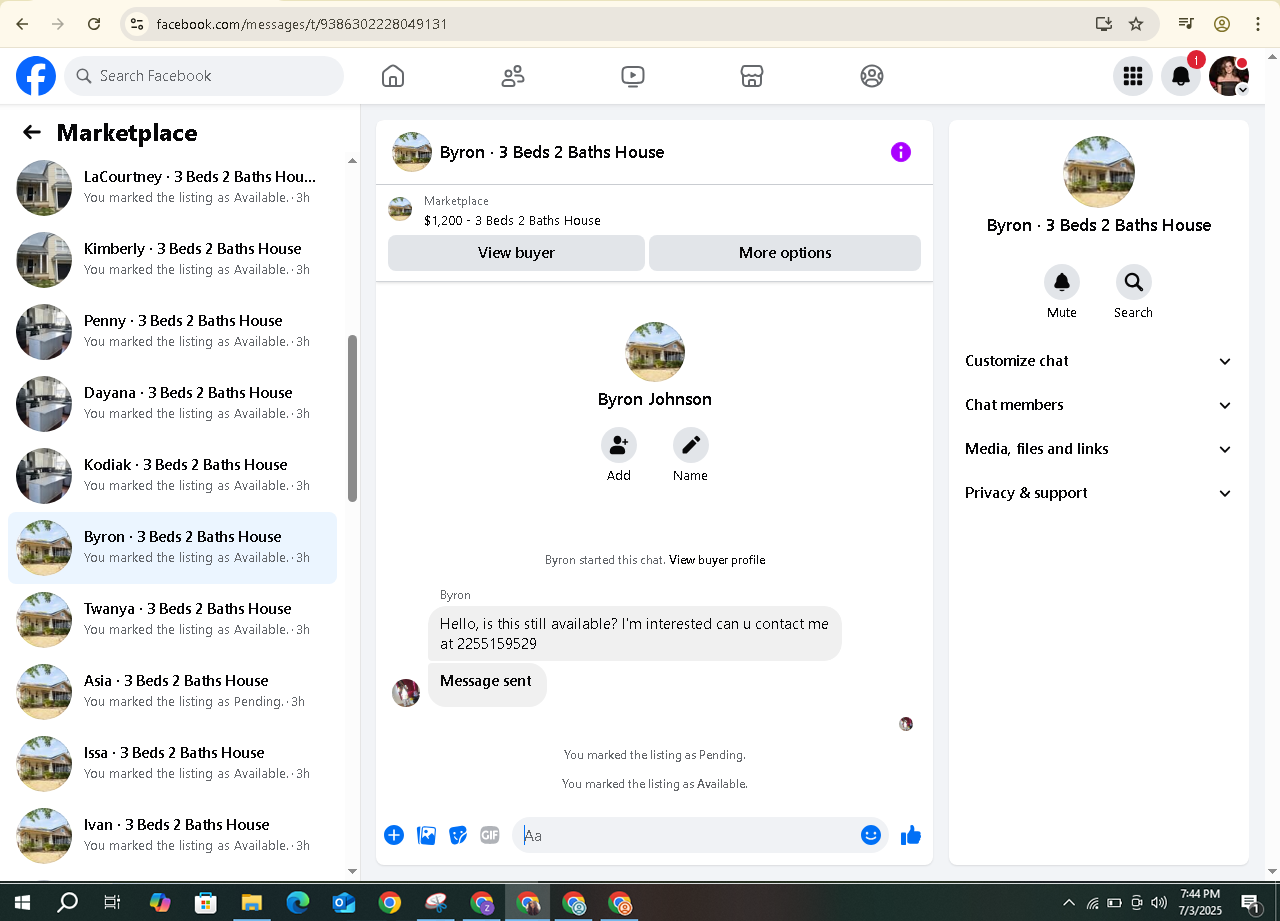The image size is (1280, 921).
Task: Open emoji picker in message box
Action: click(x=871, y=835)
